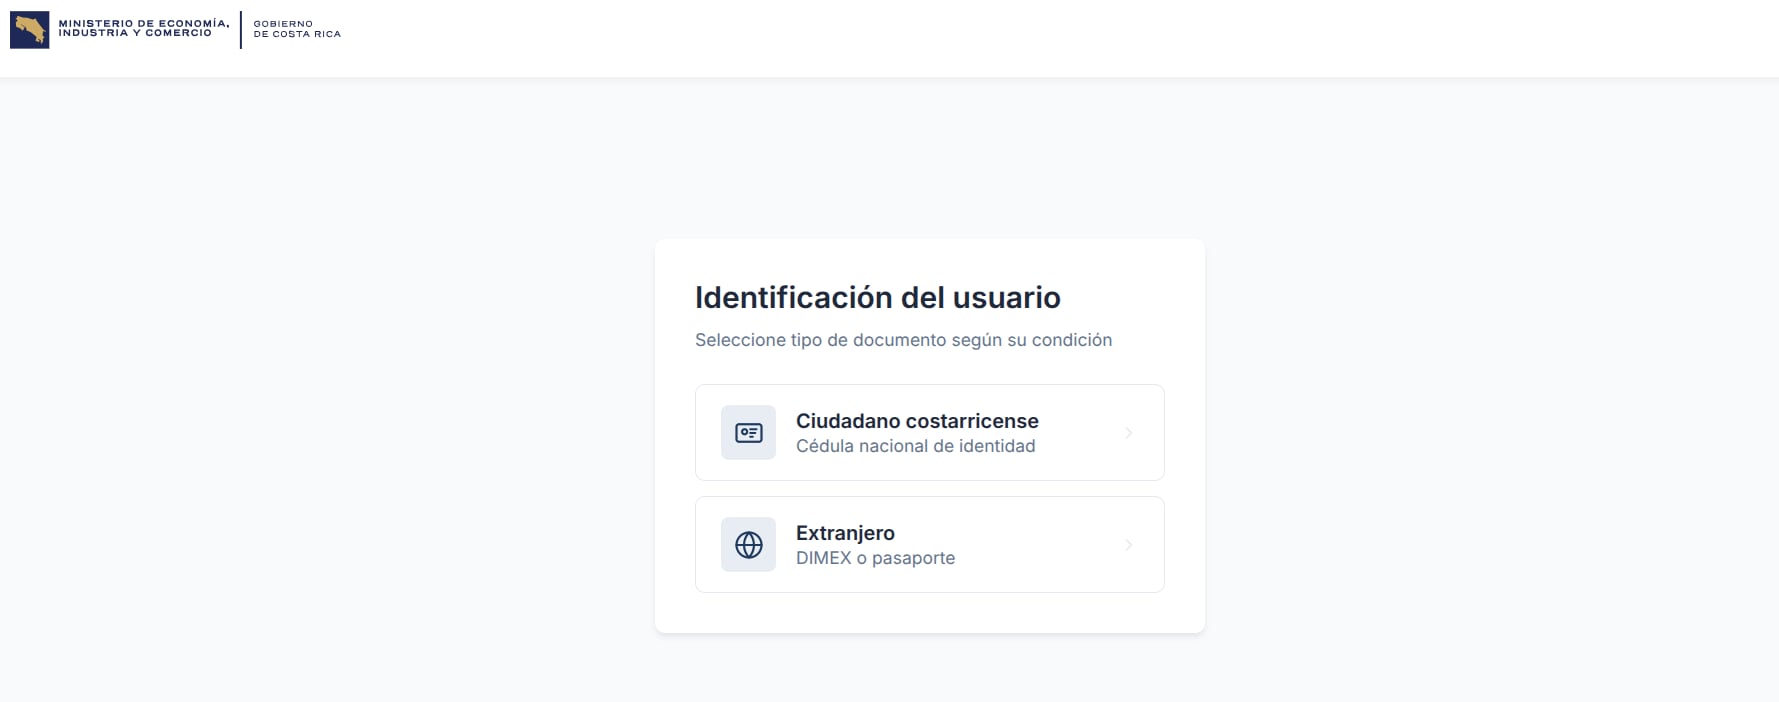Image resolution: width=1779 pixels, height=702 pixels.
Task: Click the 'Seleccione tipo de documento según su condición' text
Action: [904, 340]
